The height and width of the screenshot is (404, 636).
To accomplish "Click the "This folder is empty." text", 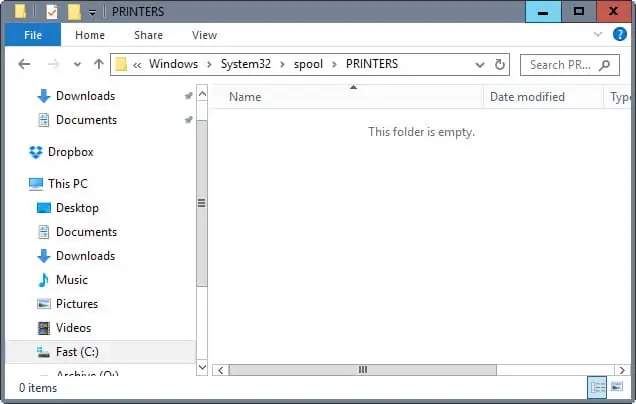I will click(x=421, y=132).
